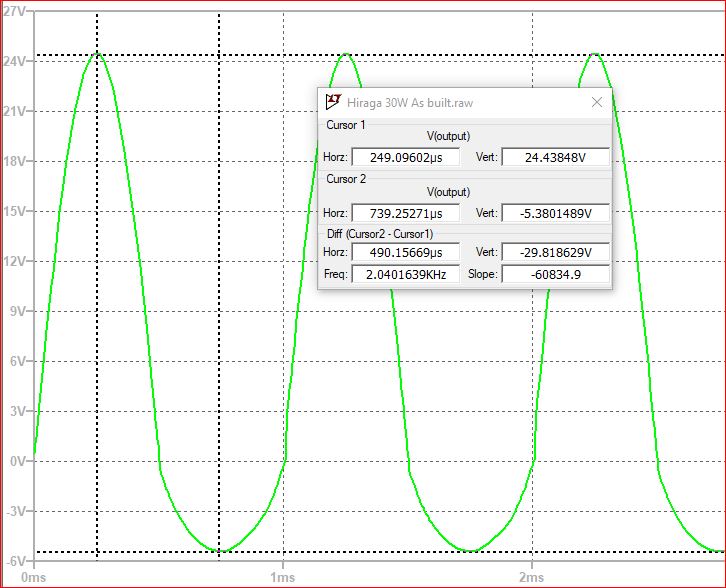Click the 21V vertical axis label
The width and height of the screenshot is (726, 588).
pos(14,111)
